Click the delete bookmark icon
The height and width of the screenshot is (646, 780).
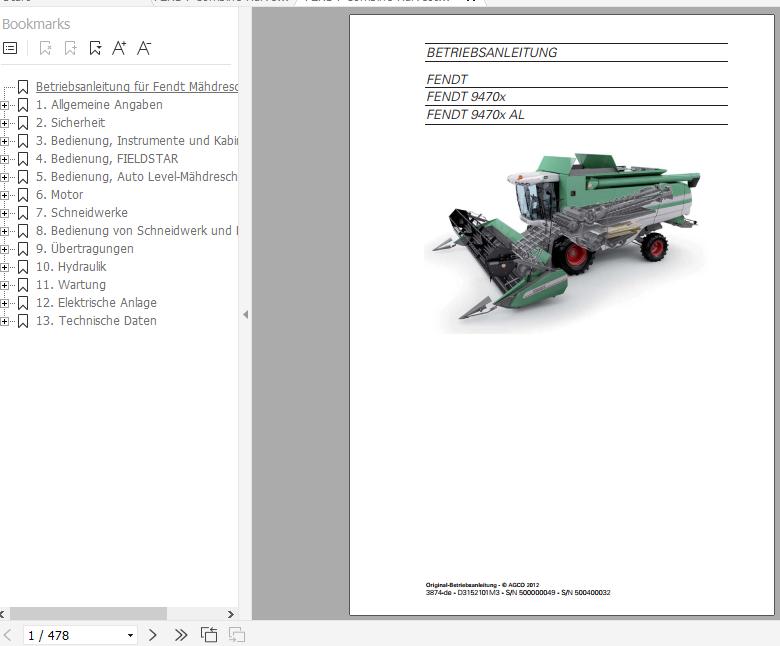tap(45, 48)
